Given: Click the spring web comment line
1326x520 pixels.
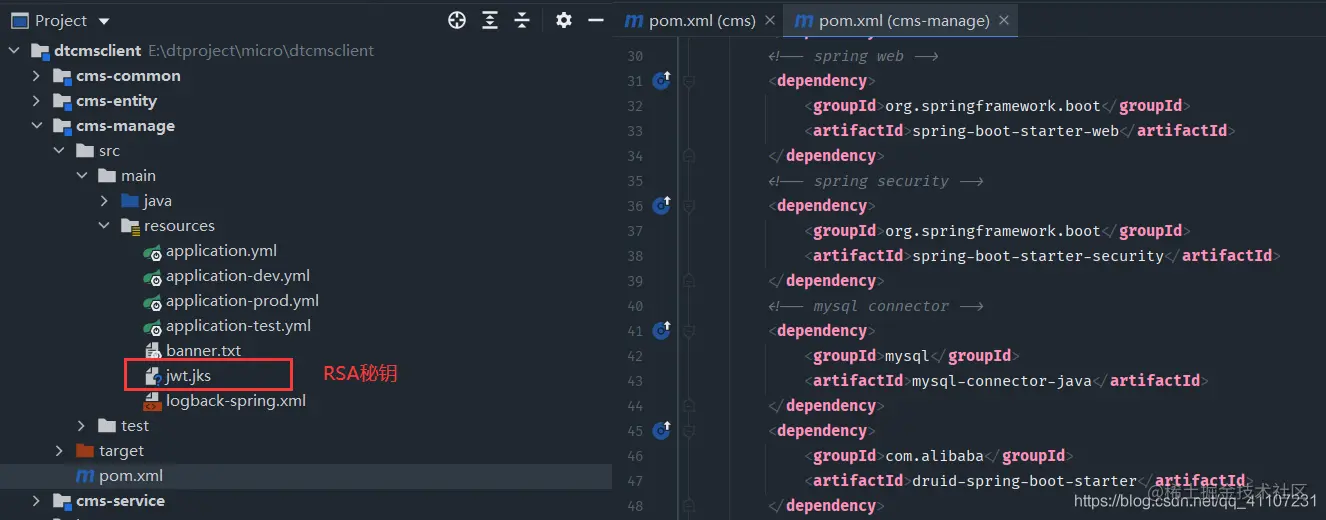Looking at the screenshot, I should 853,56.
